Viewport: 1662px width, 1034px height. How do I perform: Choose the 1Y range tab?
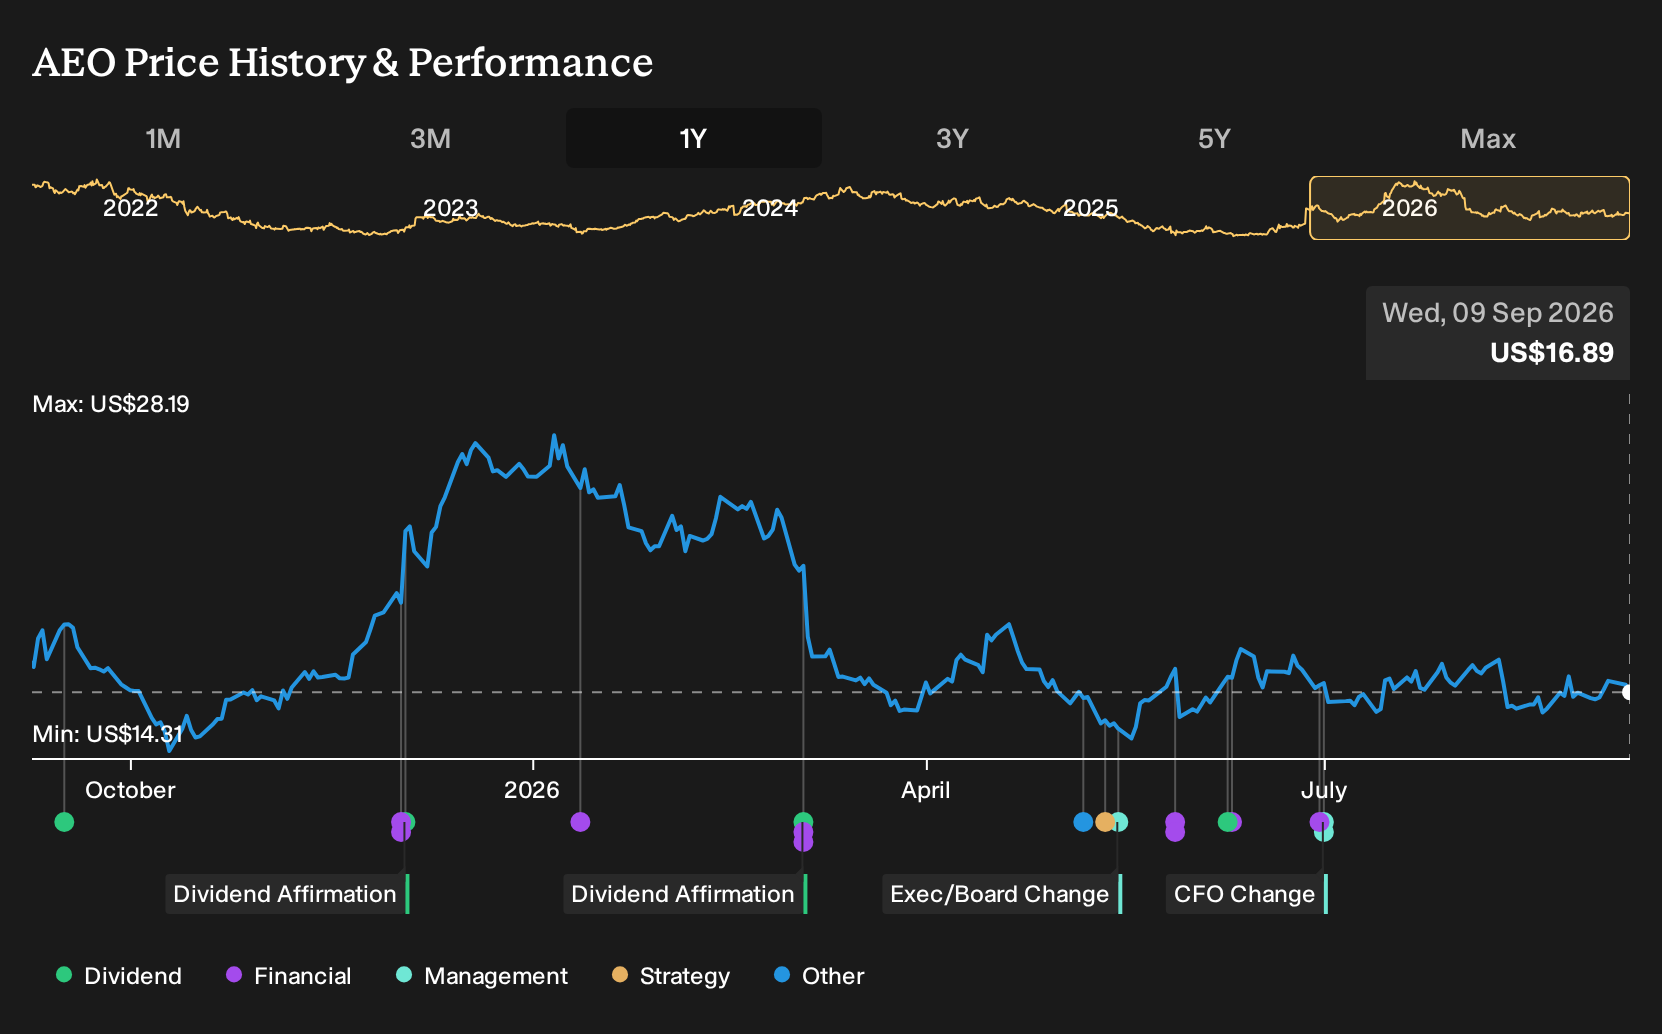(x=694, y=138)
